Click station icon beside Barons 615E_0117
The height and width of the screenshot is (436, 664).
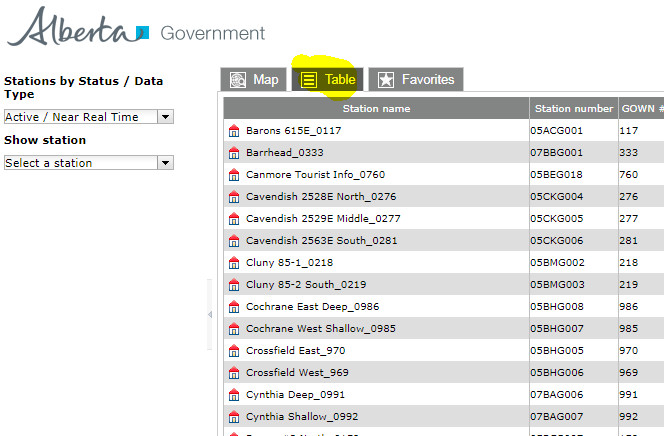(x=234, y=130)
